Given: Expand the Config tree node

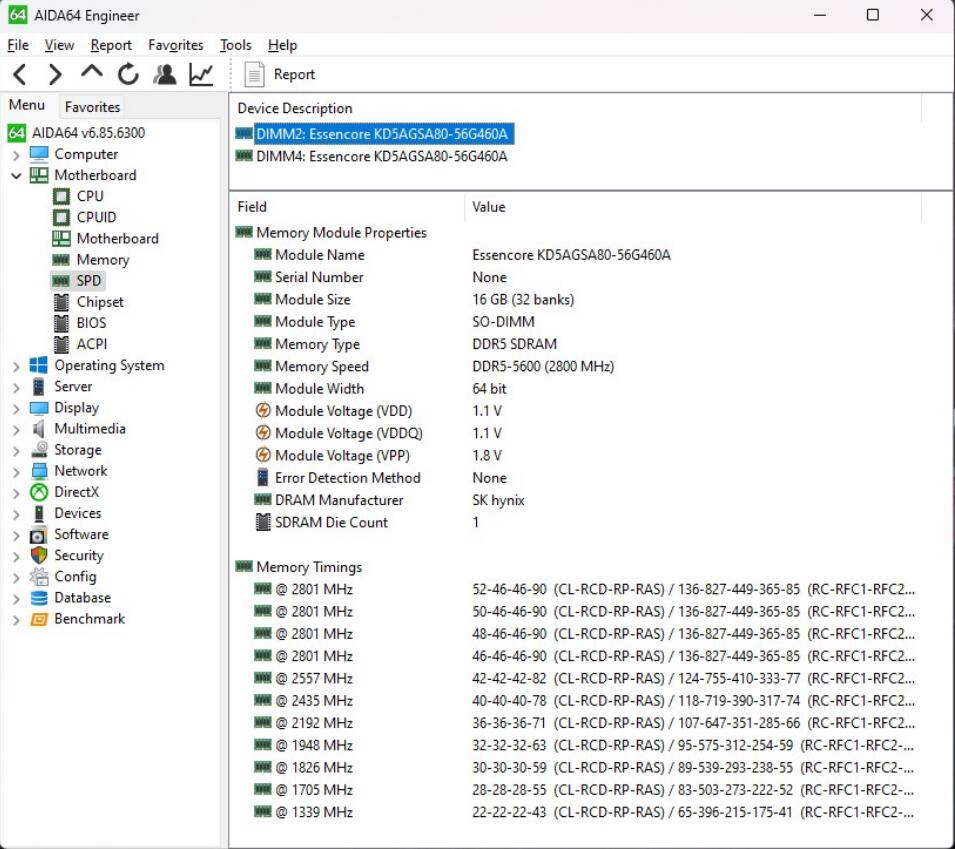Looking at the screenshot, I should [x=16, y=577].
